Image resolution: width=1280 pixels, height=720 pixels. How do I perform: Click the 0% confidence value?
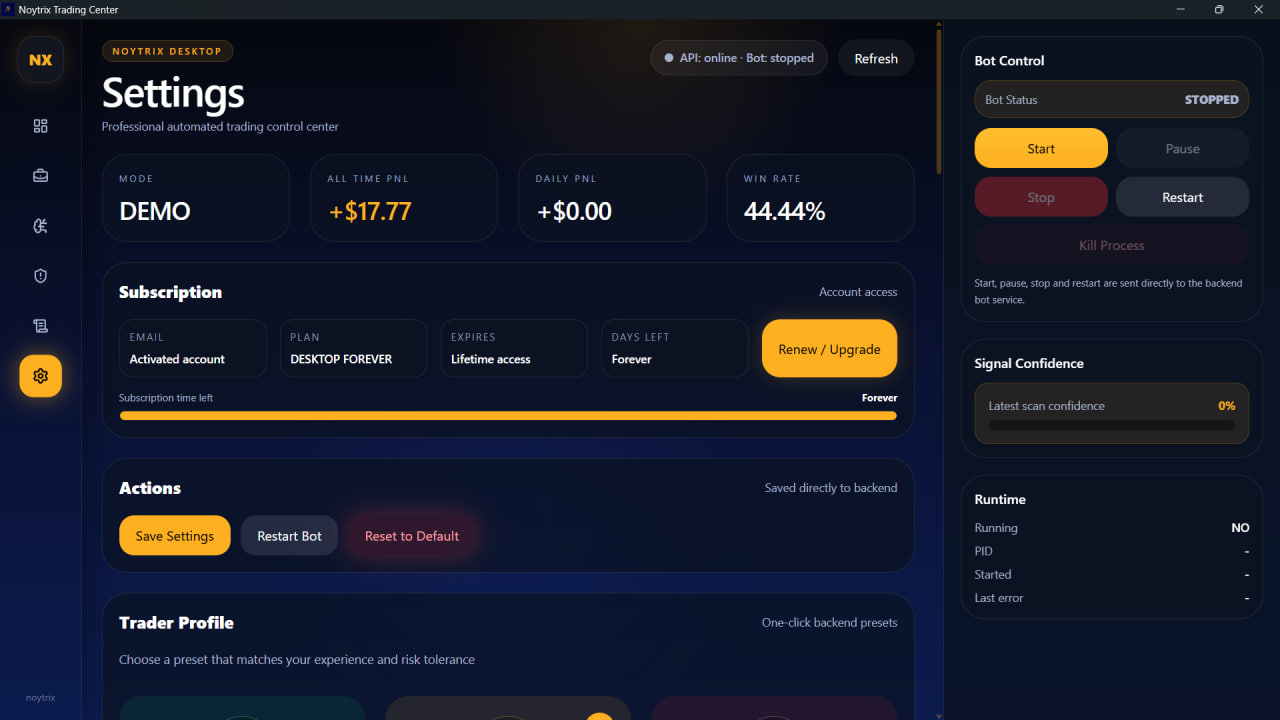[x=1226, y=406]
